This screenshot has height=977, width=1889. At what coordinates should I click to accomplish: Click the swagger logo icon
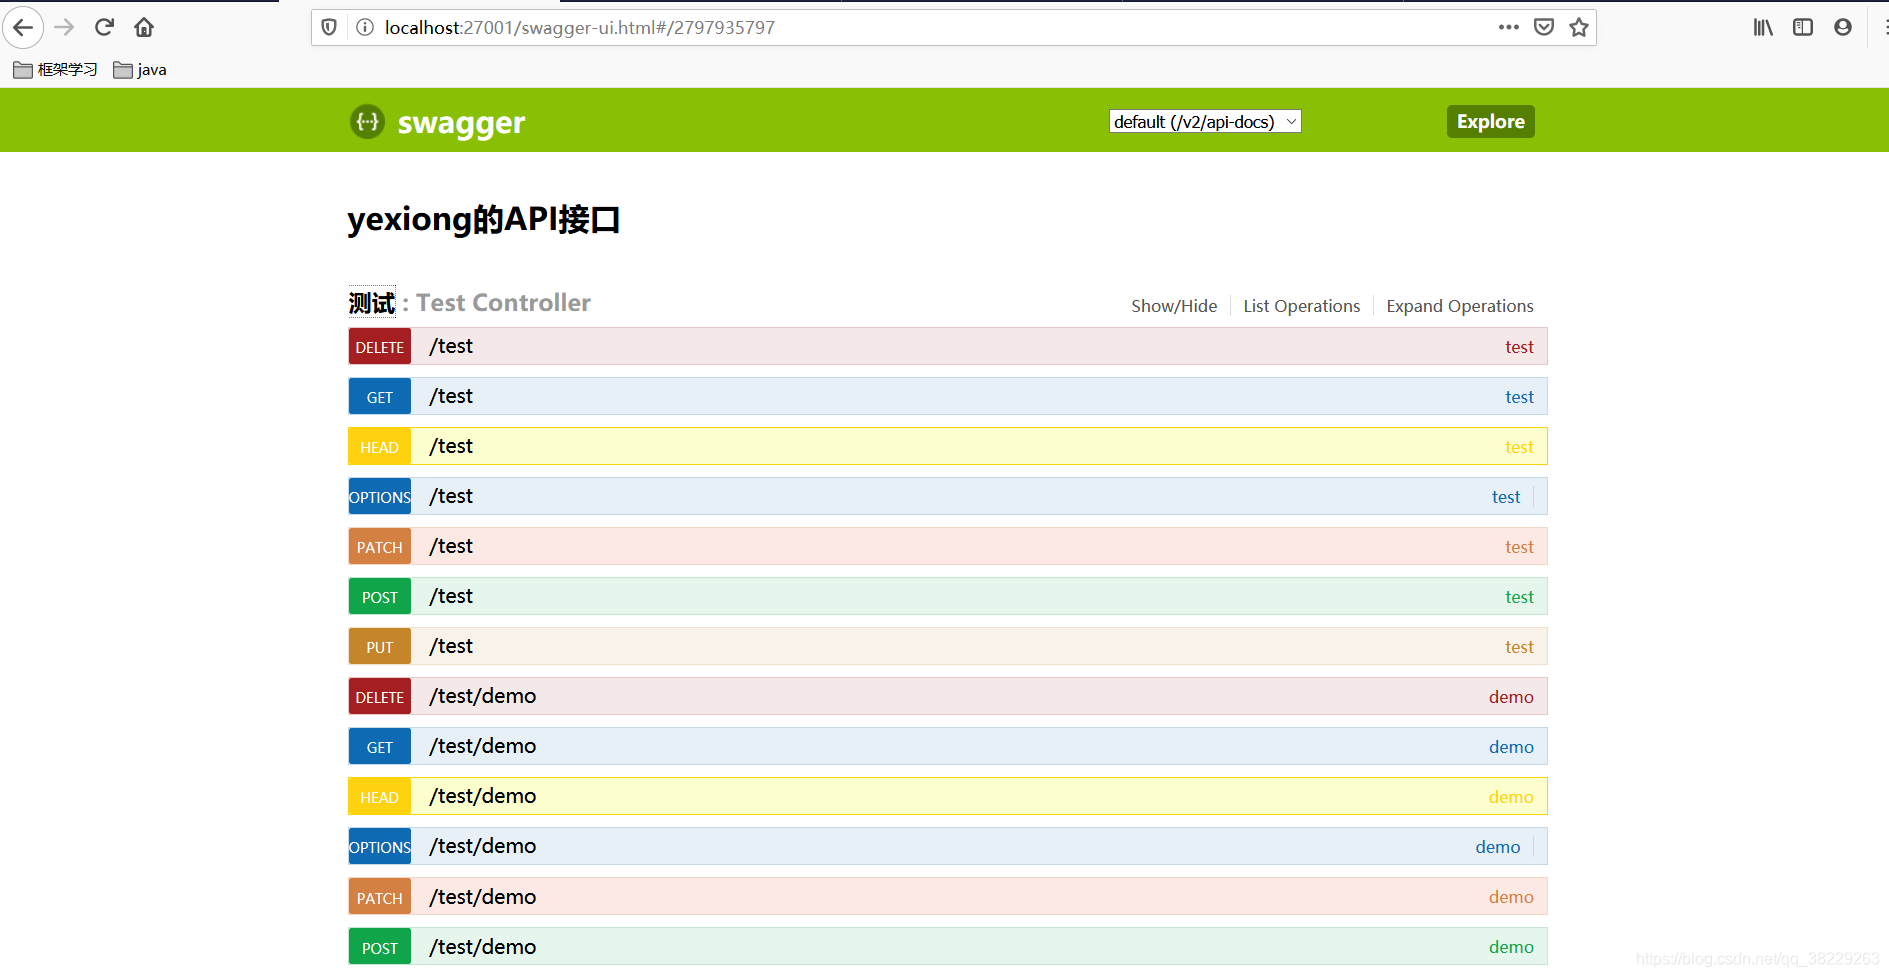(x=367, y=121)
